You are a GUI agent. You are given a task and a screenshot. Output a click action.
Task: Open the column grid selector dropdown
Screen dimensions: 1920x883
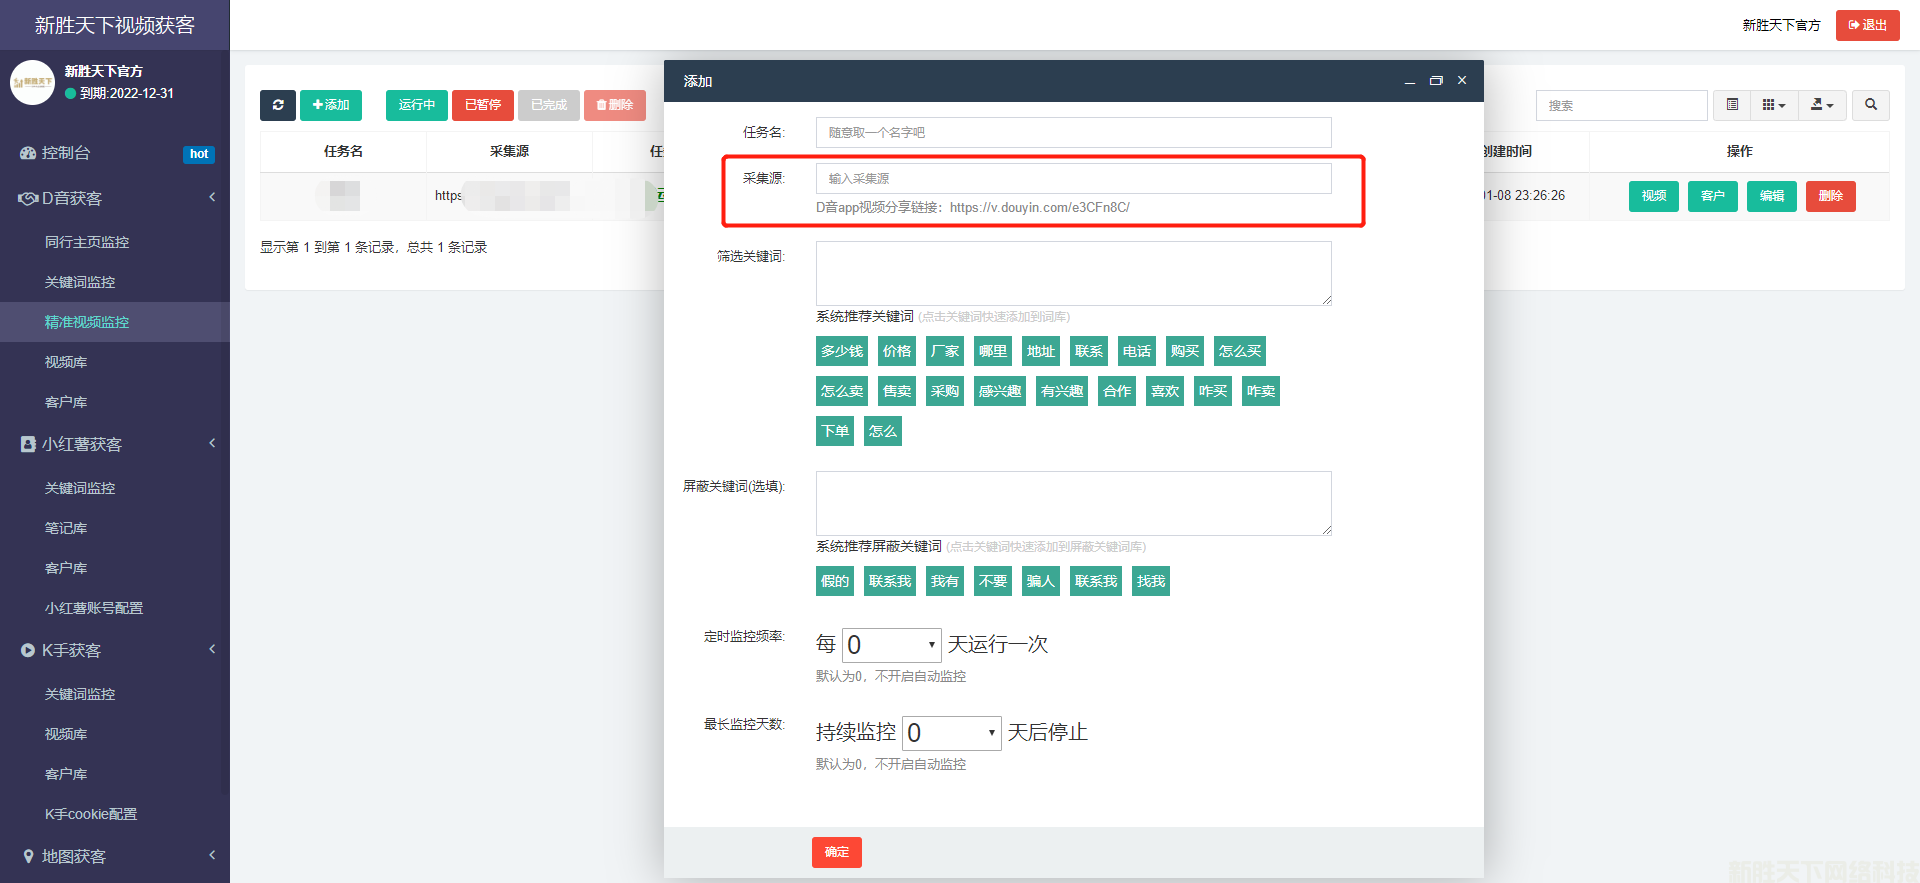coord(1773,105)
